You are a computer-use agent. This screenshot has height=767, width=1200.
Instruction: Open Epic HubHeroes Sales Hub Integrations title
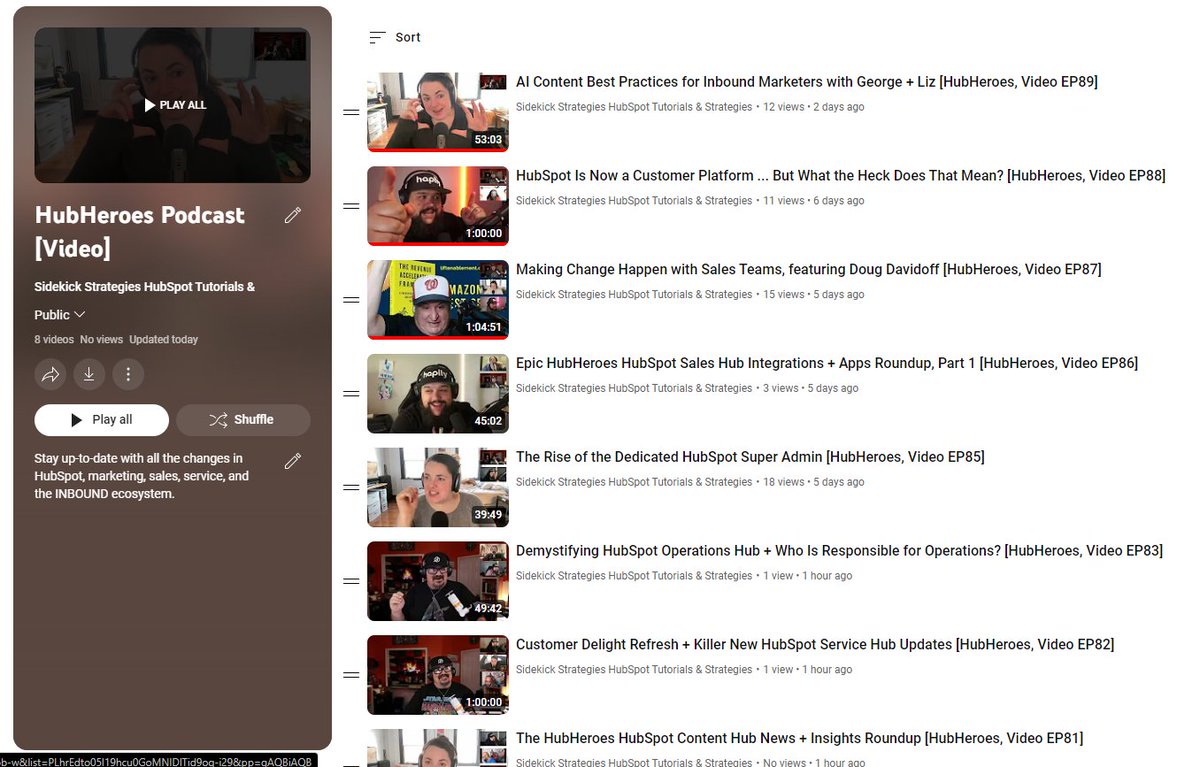pos(827,363)
